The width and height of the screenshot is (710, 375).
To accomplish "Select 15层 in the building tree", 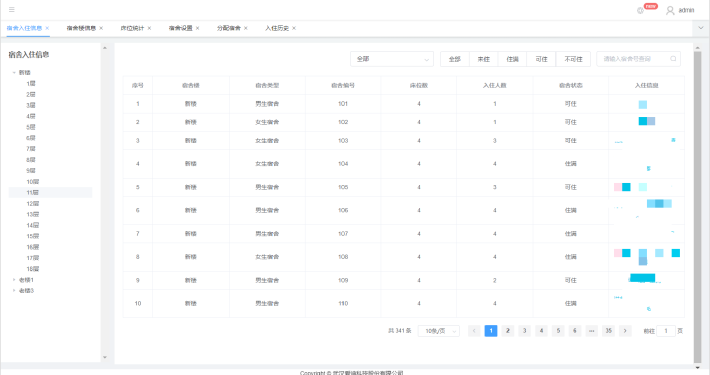I will tap(33, 236).
